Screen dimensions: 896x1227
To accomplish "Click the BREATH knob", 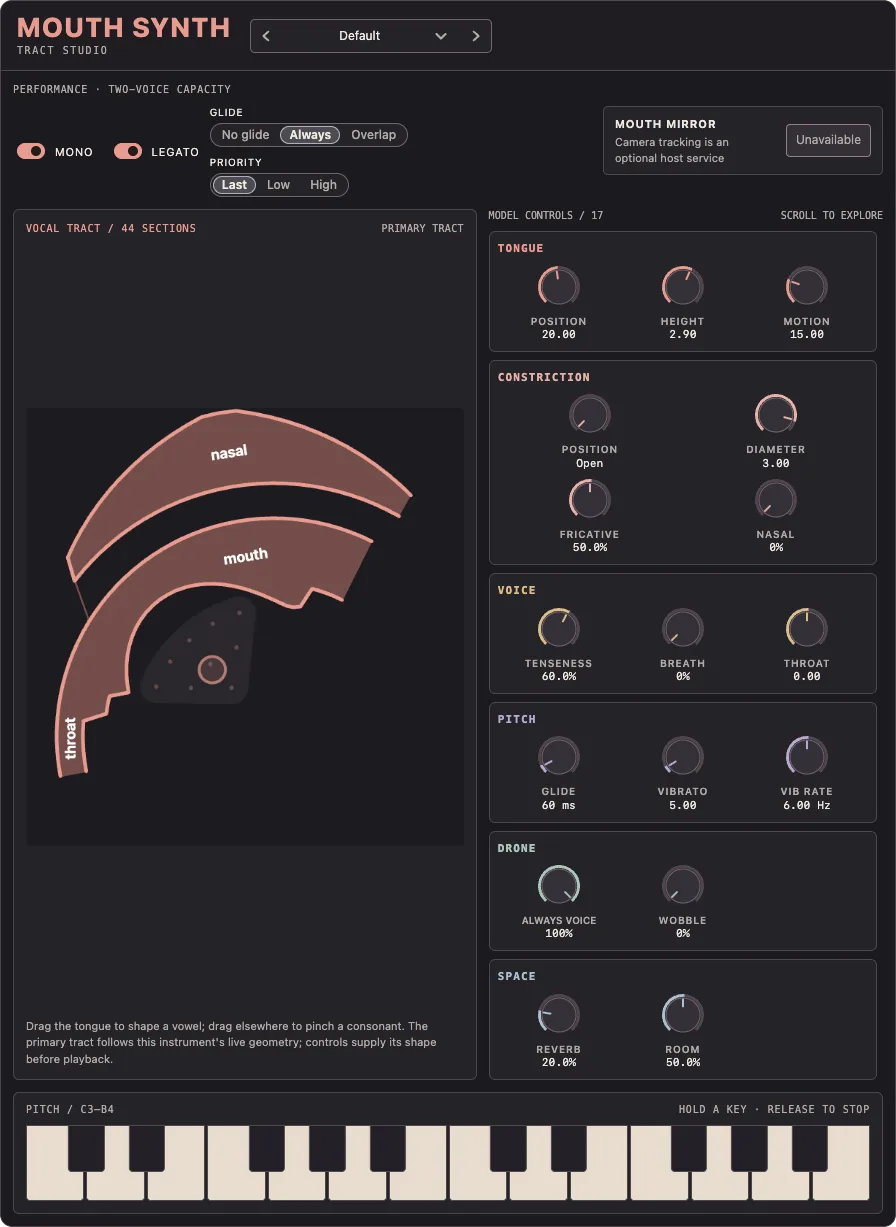I will point(683,628).
